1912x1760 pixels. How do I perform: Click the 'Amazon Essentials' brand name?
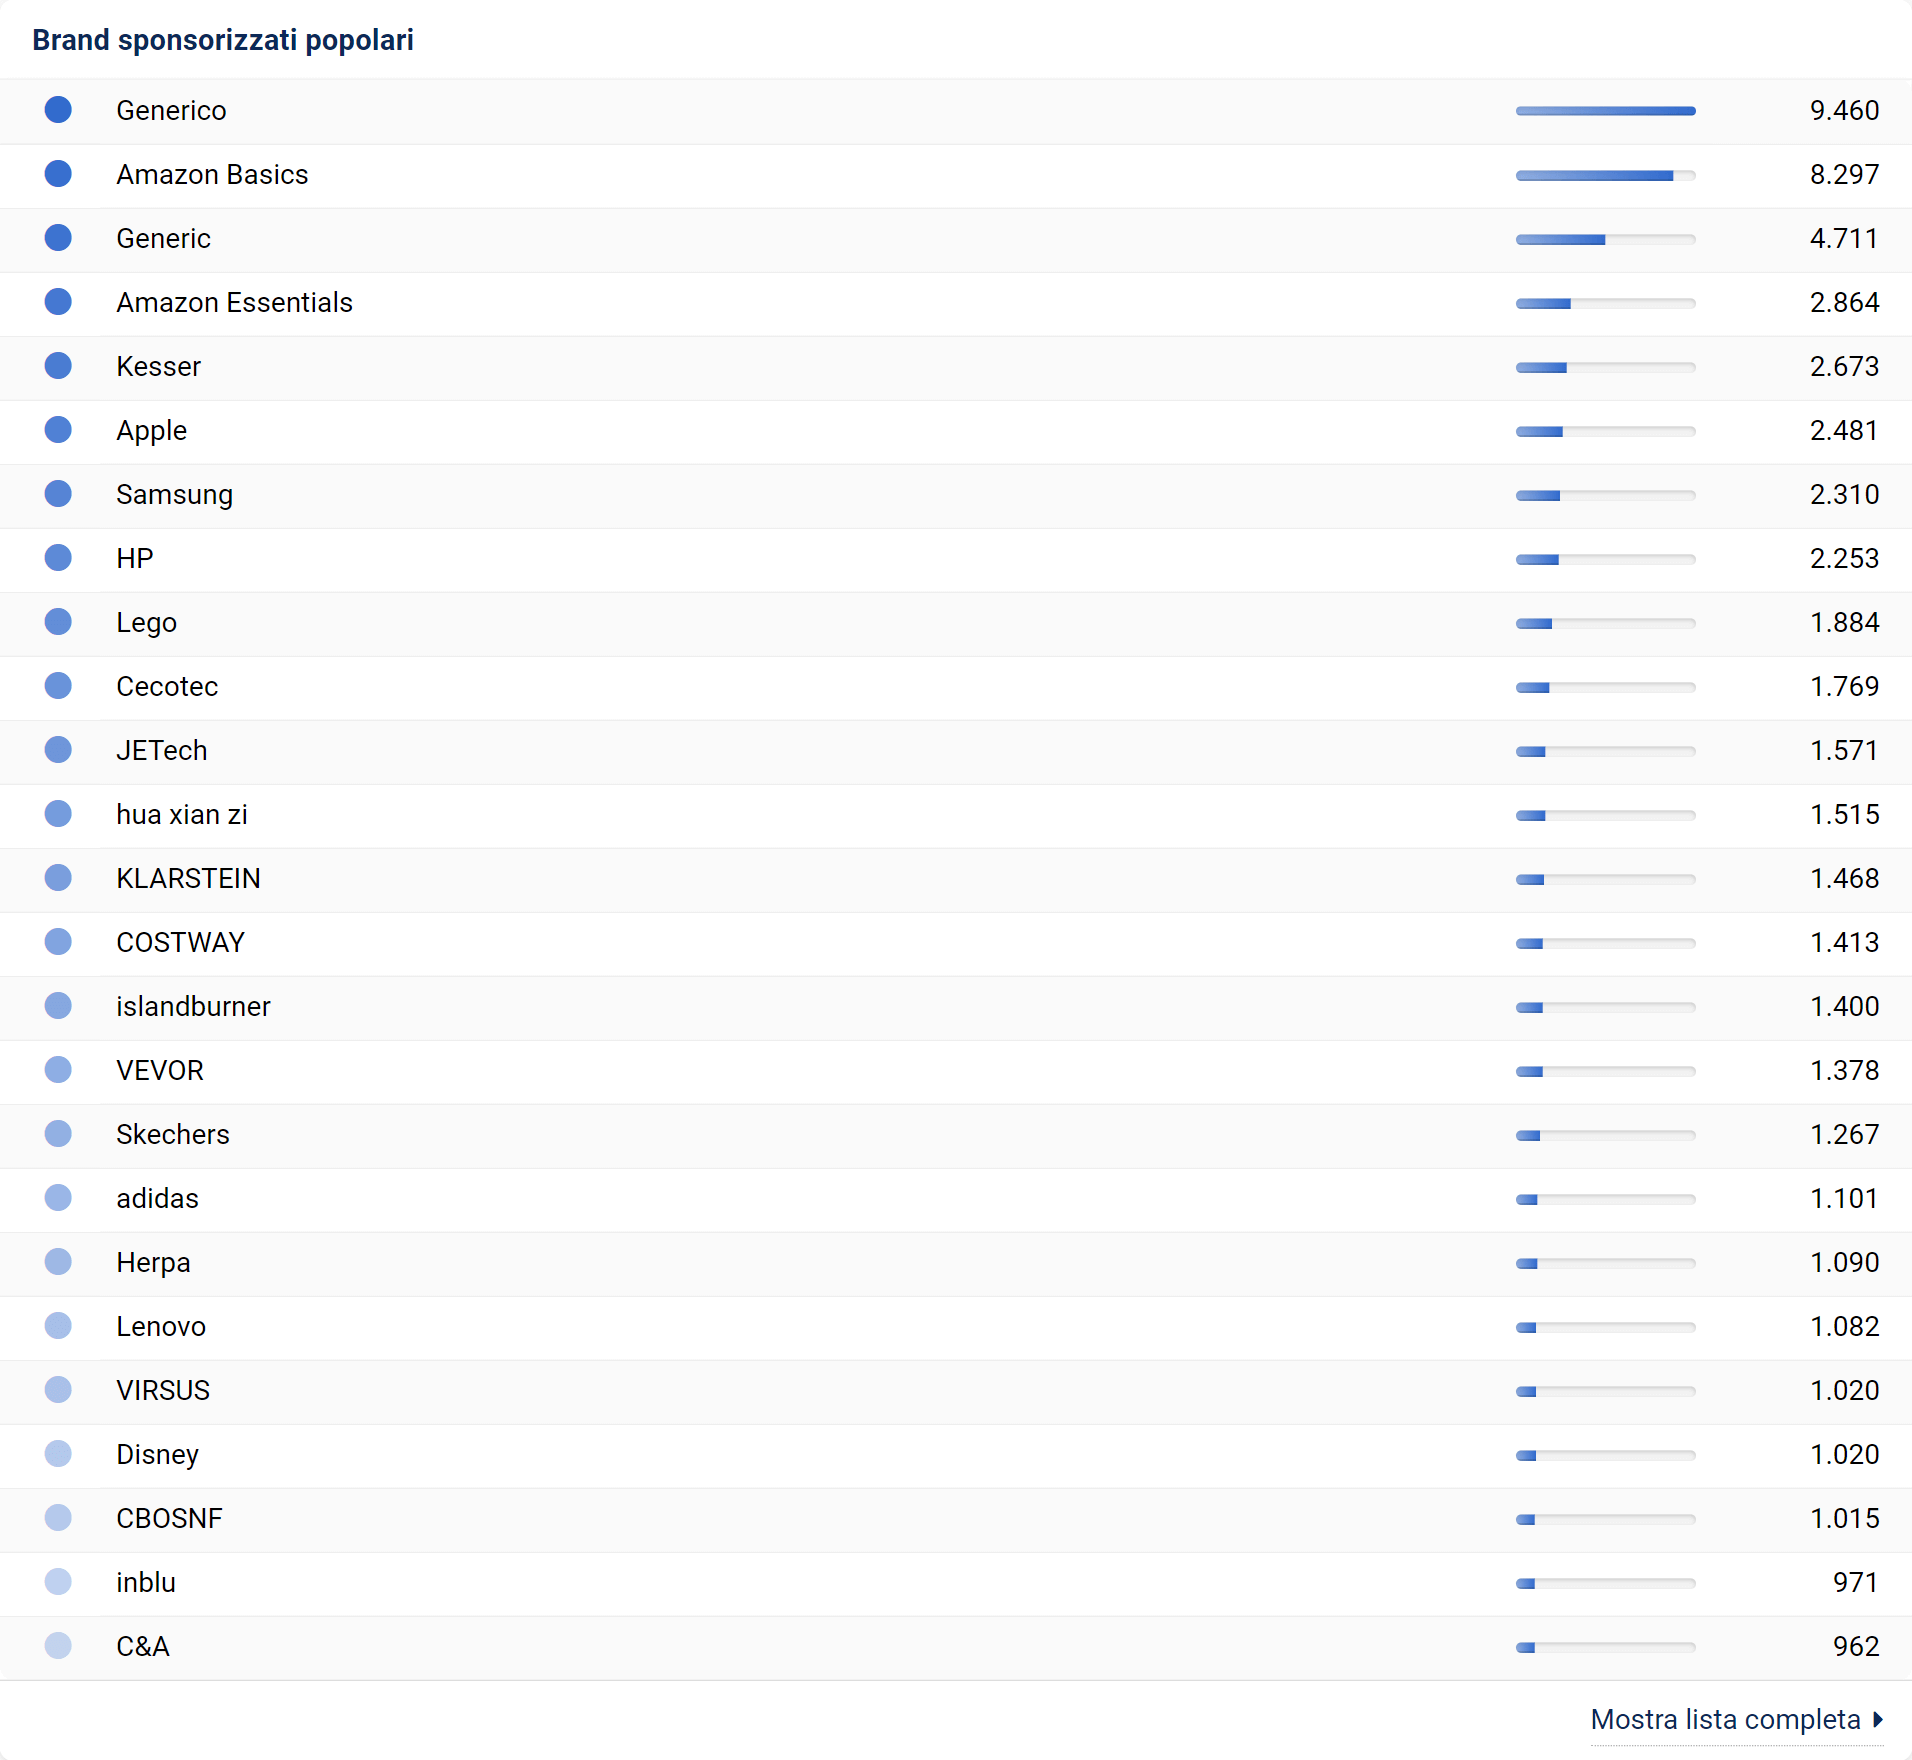234,302
